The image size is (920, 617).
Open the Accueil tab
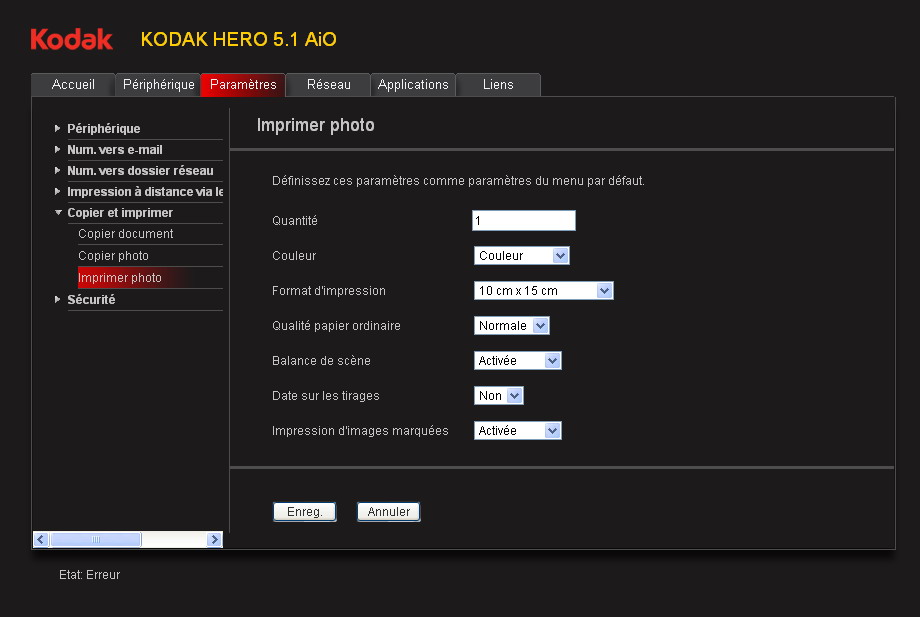pyautogui.click(x=73, y=85)
